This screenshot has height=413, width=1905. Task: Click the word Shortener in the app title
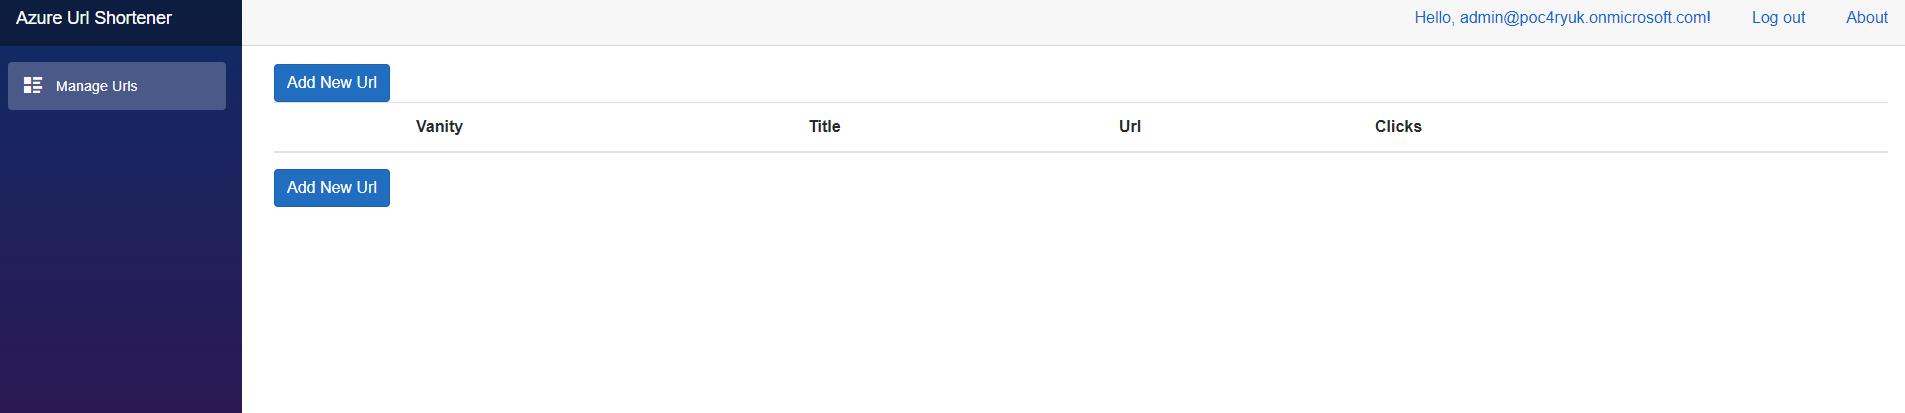click(133, 18)
